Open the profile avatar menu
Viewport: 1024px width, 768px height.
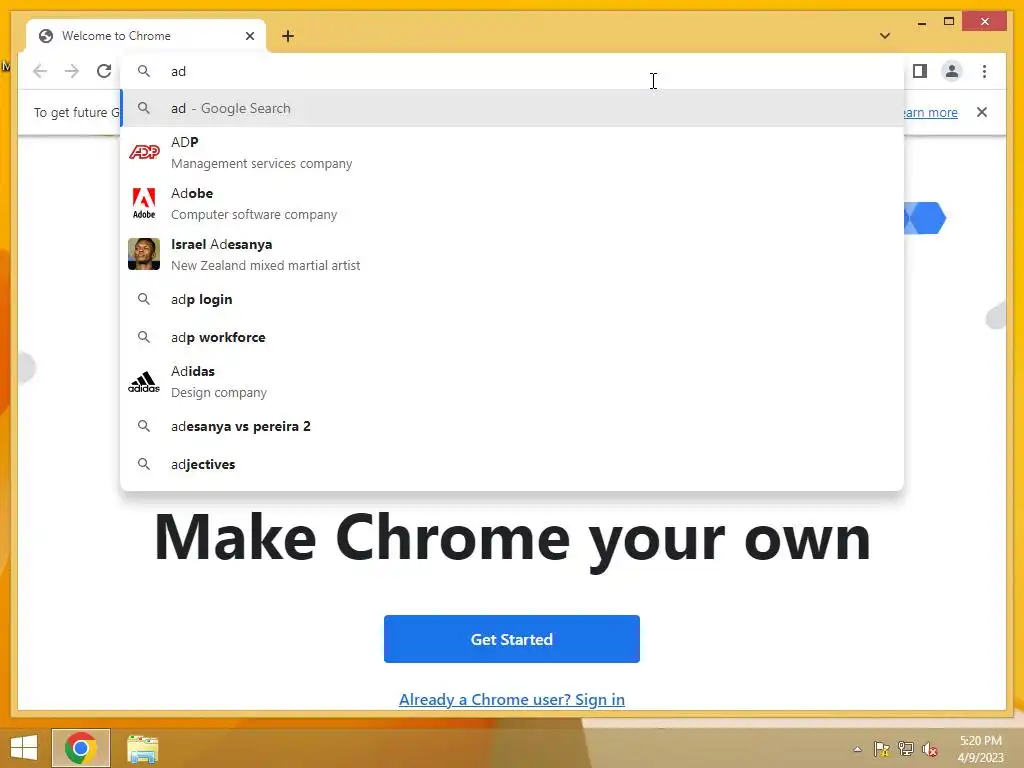[x=952, y=71]
